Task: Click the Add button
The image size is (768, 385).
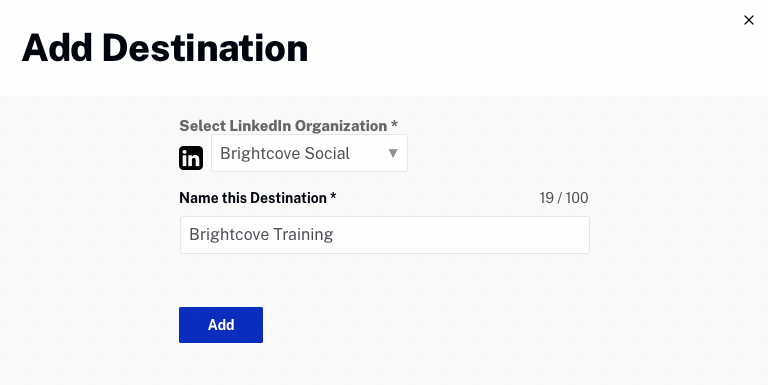Action: pos(221,325)
